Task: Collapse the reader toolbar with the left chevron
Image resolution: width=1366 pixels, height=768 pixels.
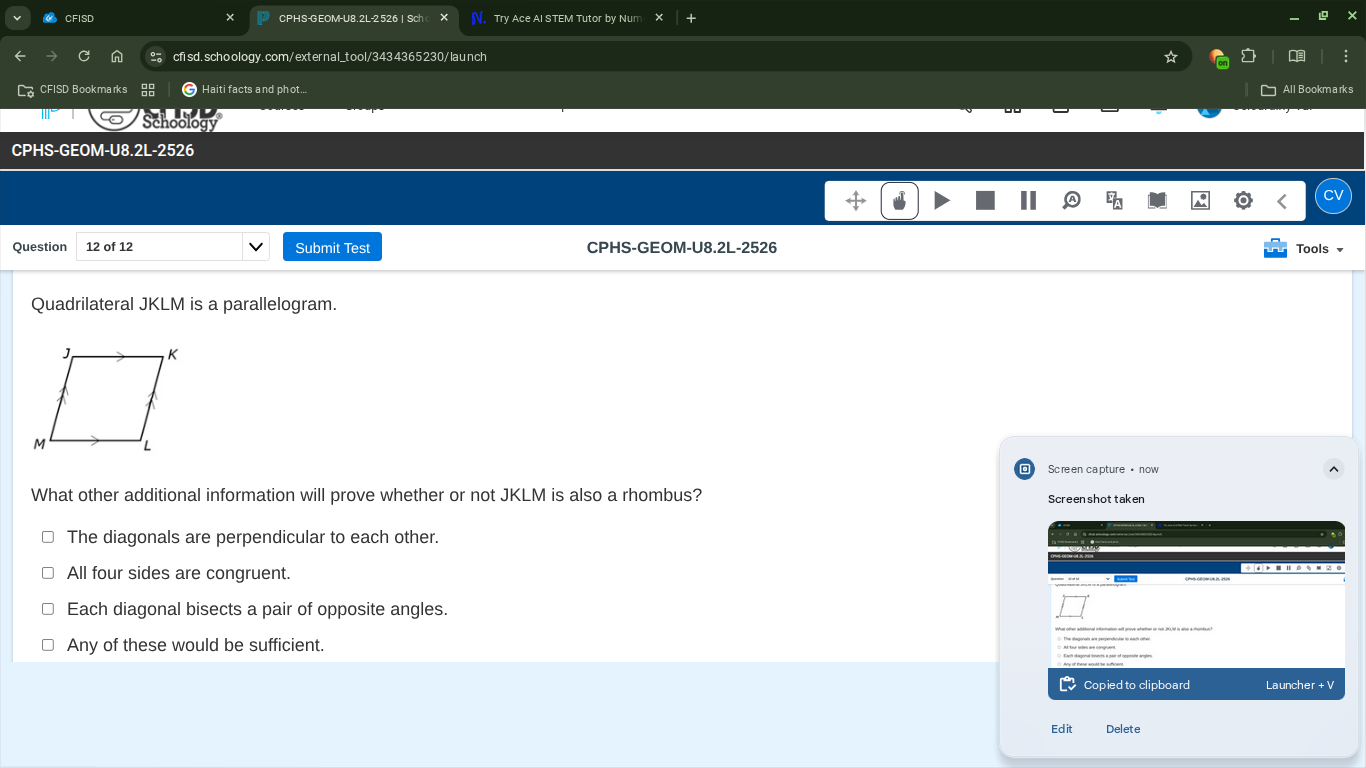Action: (1282, 201)
